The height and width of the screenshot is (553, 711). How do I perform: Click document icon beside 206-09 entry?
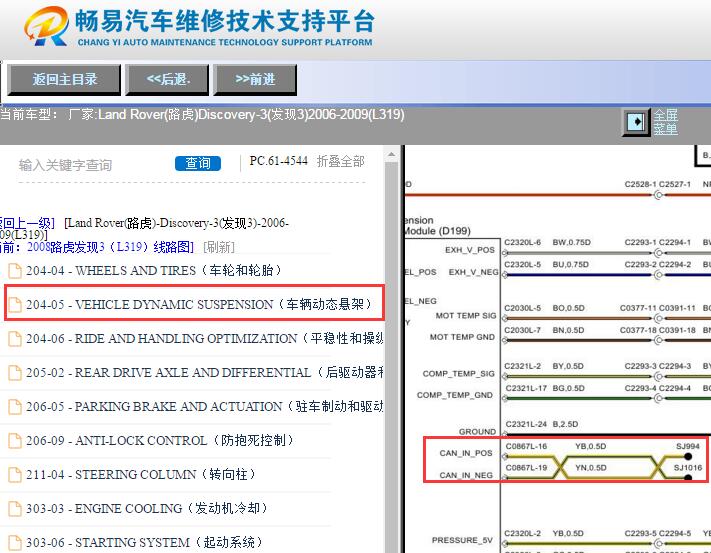(x=15, y=441)
